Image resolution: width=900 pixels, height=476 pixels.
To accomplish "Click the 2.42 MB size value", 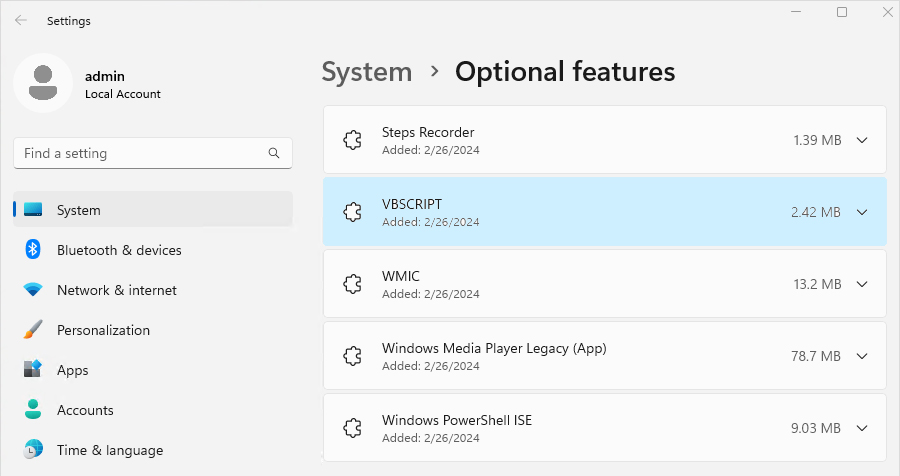I will (x=816, y=212).
